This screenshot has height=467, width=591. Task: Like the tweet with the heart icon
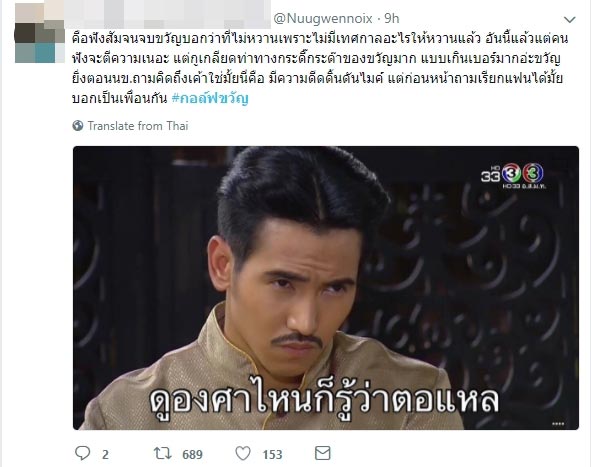click(243, 453)
